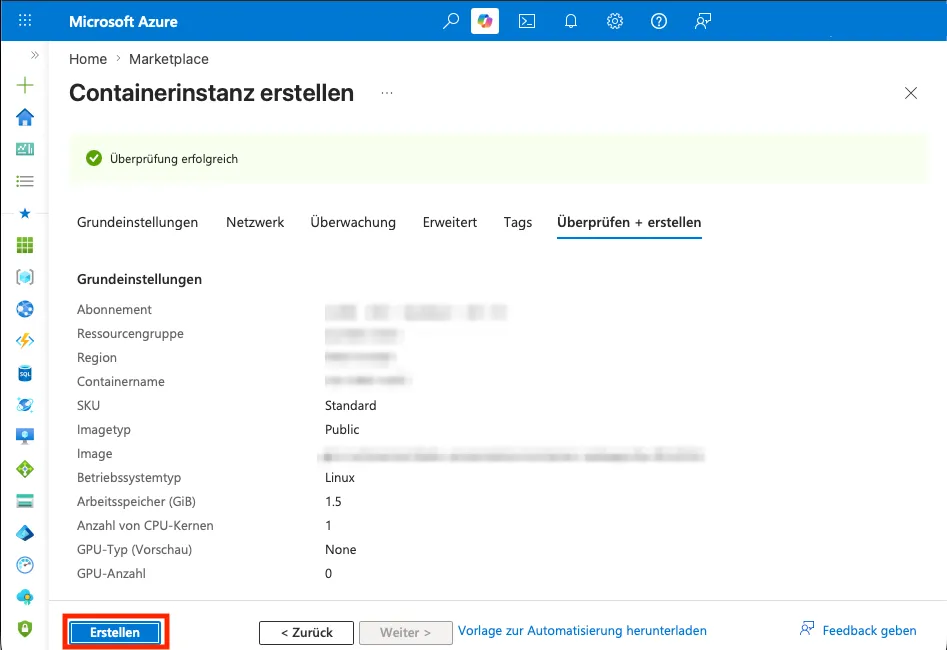Click the Erstellen button
This screenshot has height=650, width=947.
click(115, 632)
